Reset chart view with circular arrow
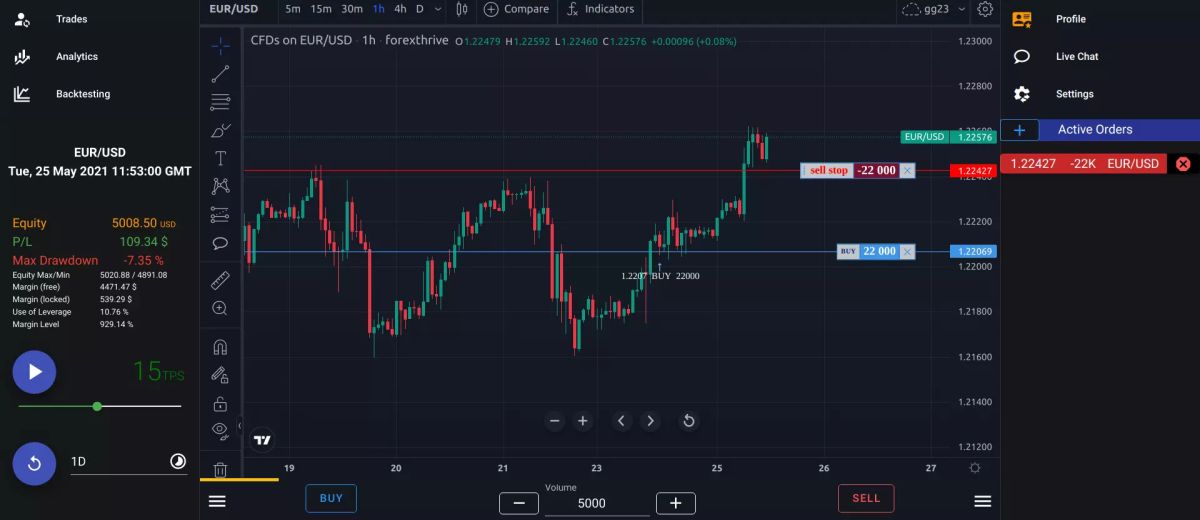Screen dimensions: 1200x520 [x=689, y=421]
